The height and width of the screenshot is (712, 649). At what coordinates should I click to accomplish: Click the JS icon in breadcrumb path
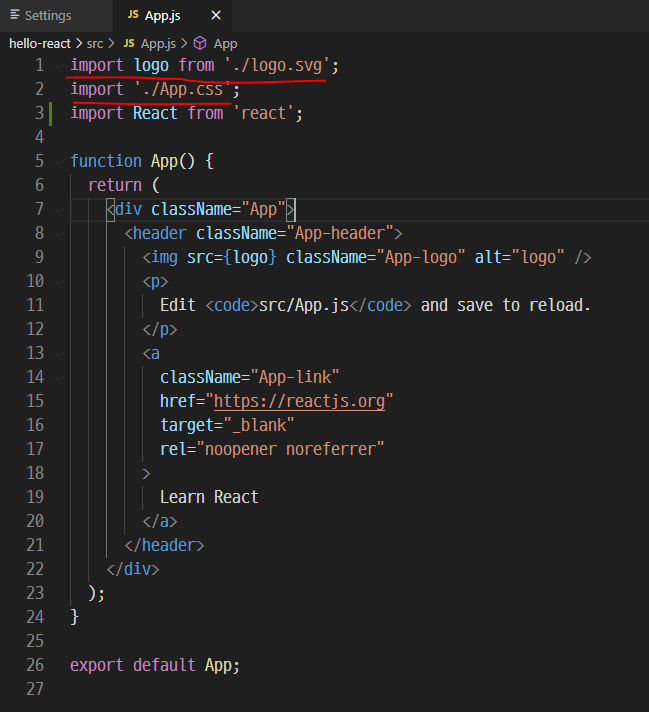129,43
